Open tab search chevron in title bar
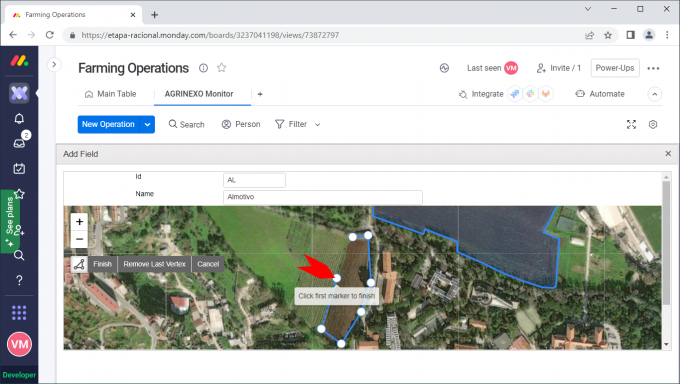The image size is (680, 384). [588, 9]
